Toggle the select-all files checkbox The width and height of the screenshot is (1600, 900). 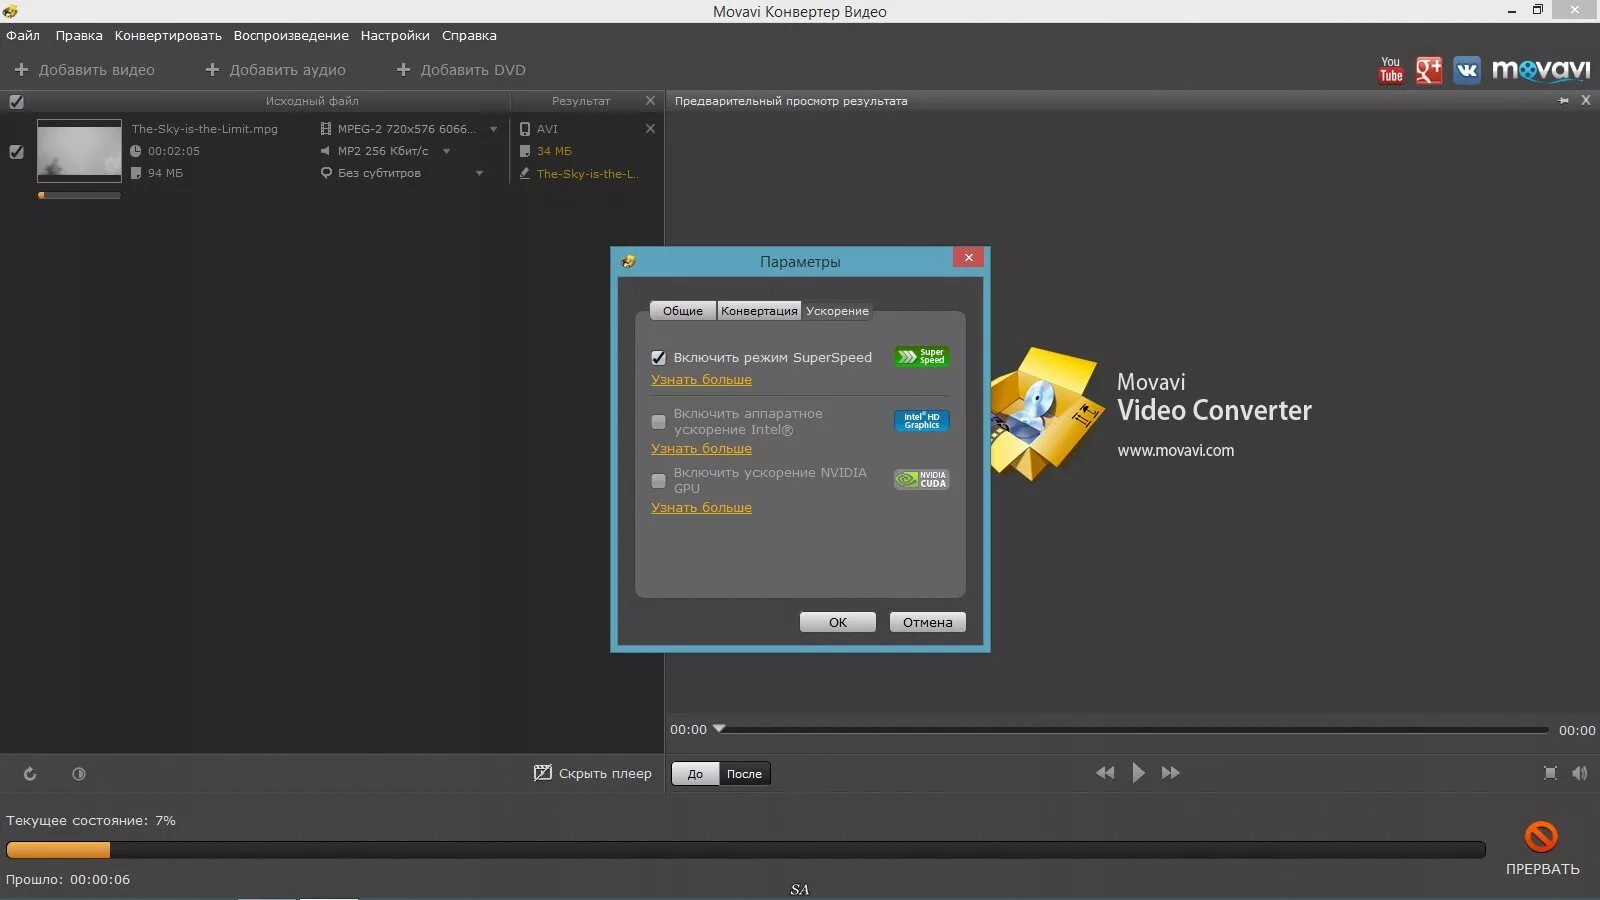pyautogui.click(x=16, y=102)
